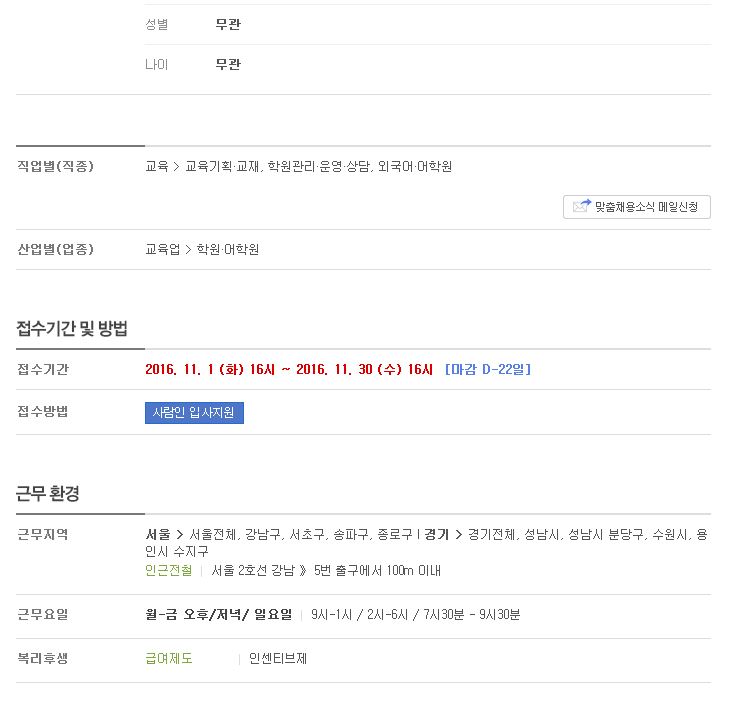Click the red 접수기간 date range
733x717 pixels.
click(289, 370)
